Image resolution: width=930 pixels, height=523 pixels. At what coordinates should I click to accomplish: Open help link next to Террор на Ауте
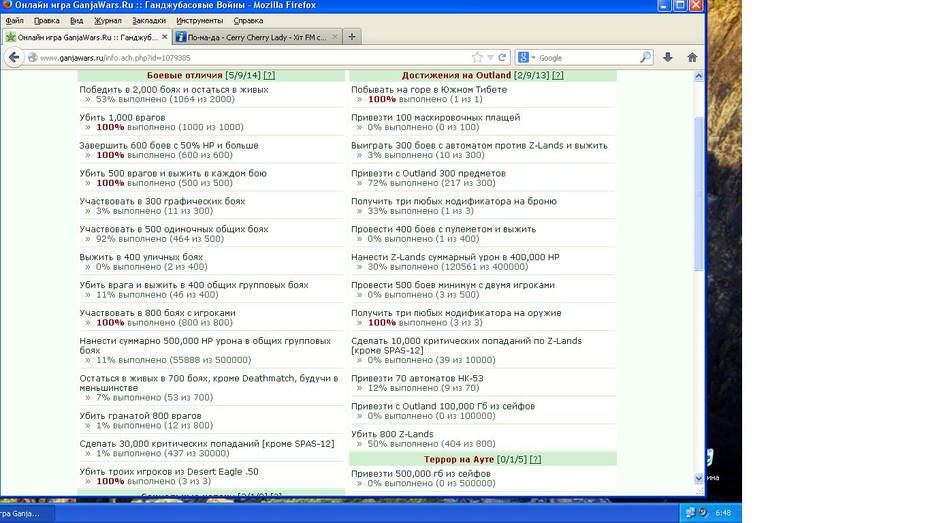pos(535,460)
